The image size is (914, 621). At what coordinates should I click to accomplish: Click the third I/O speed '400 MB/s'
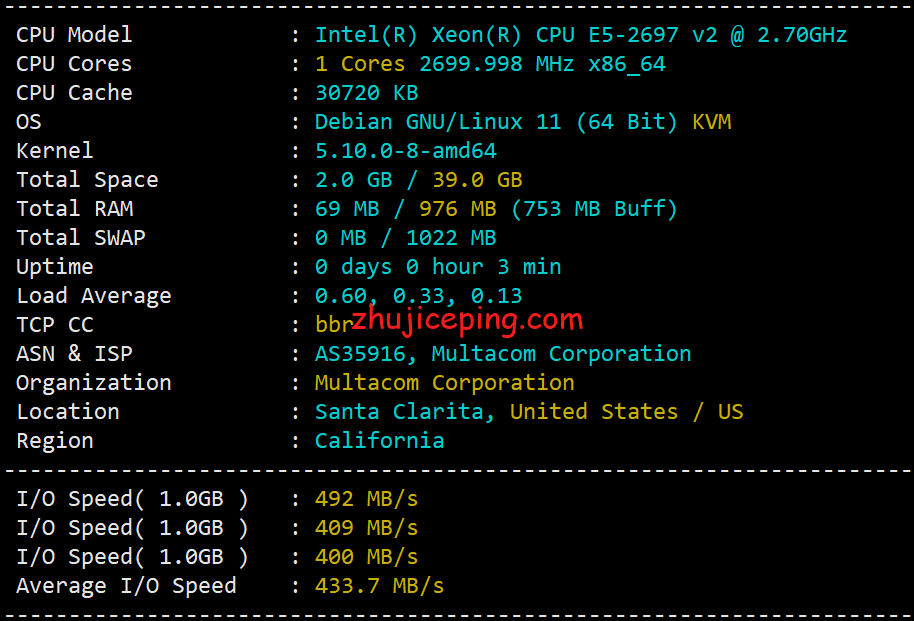(367, 557)
